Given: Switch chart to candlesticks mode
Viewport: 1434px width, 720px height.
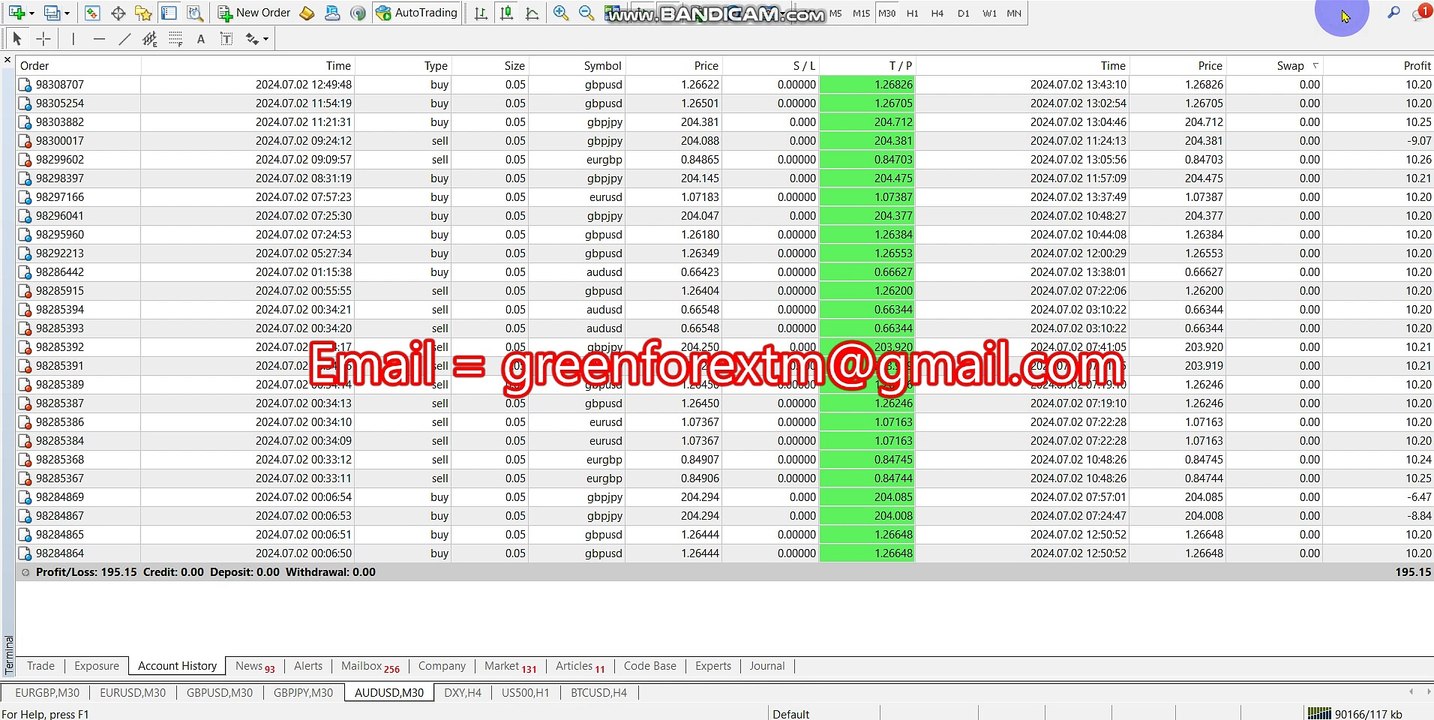Looking at the screenshot, I should coord(506,13).
